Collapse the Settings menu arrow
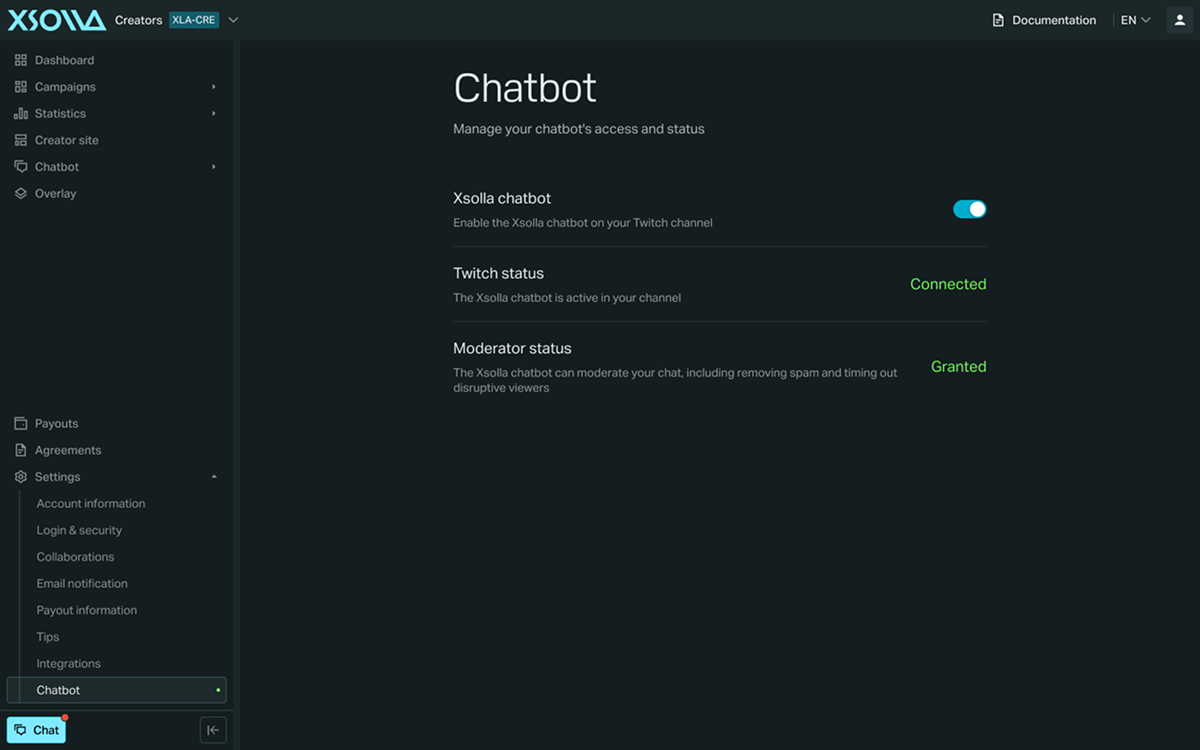This screenshot has width=1200, height=750. pyautogui.click(x=214, y=477)
